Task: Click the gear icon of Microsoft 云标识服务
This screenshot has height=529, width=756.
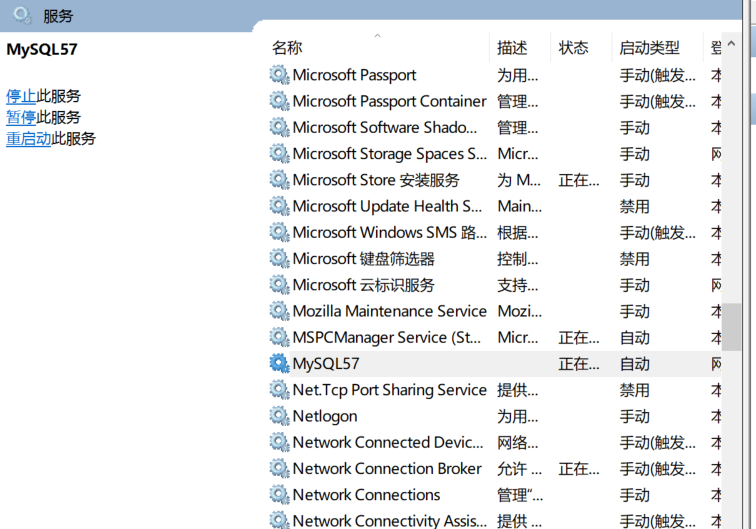Action: click(x=279, y=285)
